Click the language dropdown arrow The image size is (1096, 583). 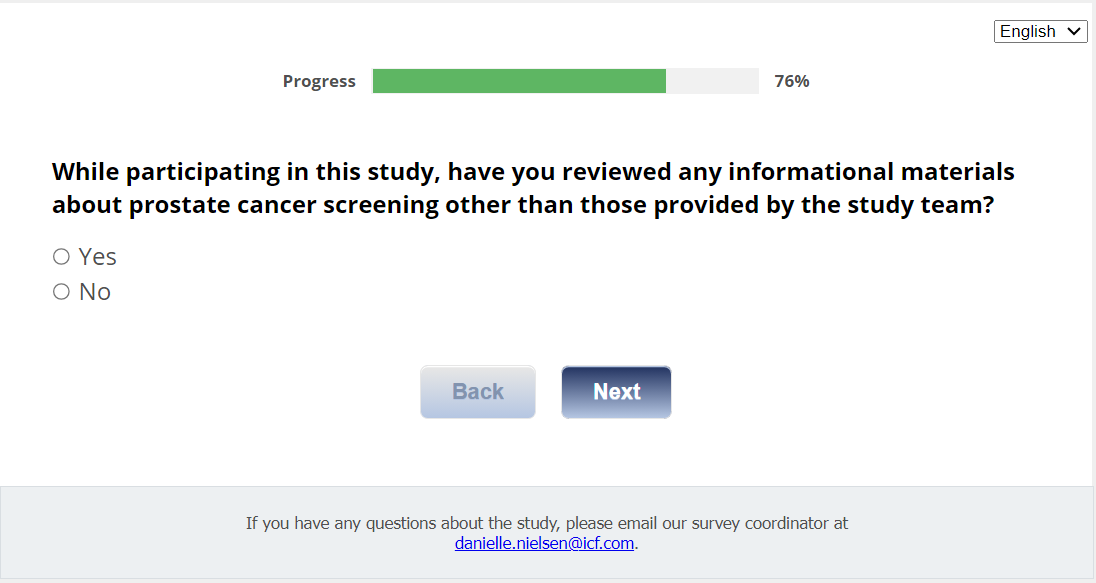[1075, 31]
